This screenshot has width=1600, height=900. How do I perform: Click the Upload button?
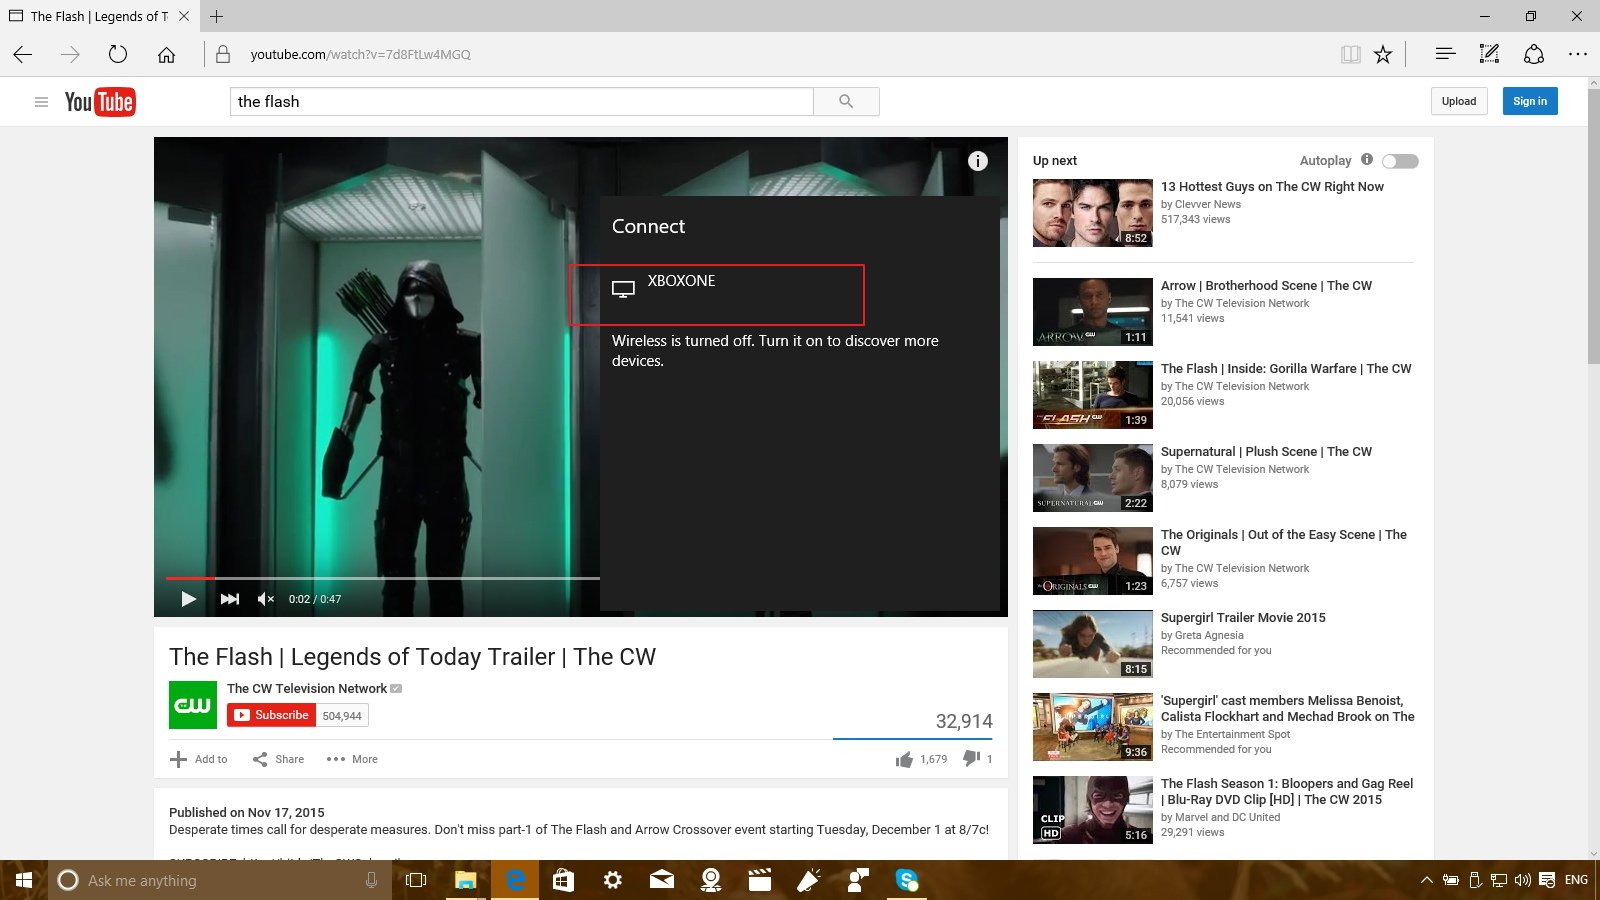(x=1459, y=101)
